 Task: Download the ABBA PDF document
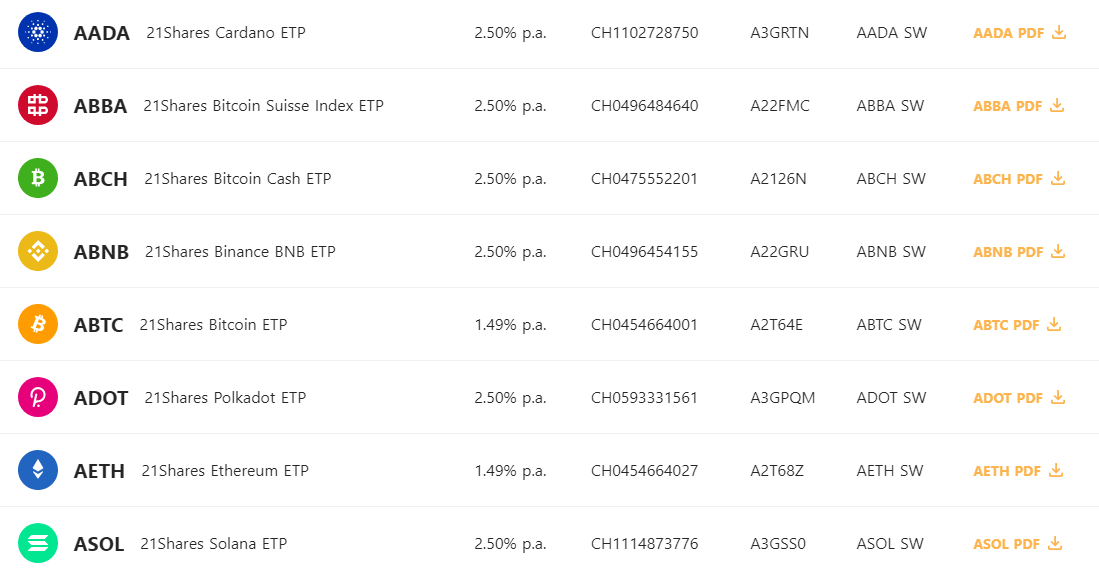(1004, 105)
